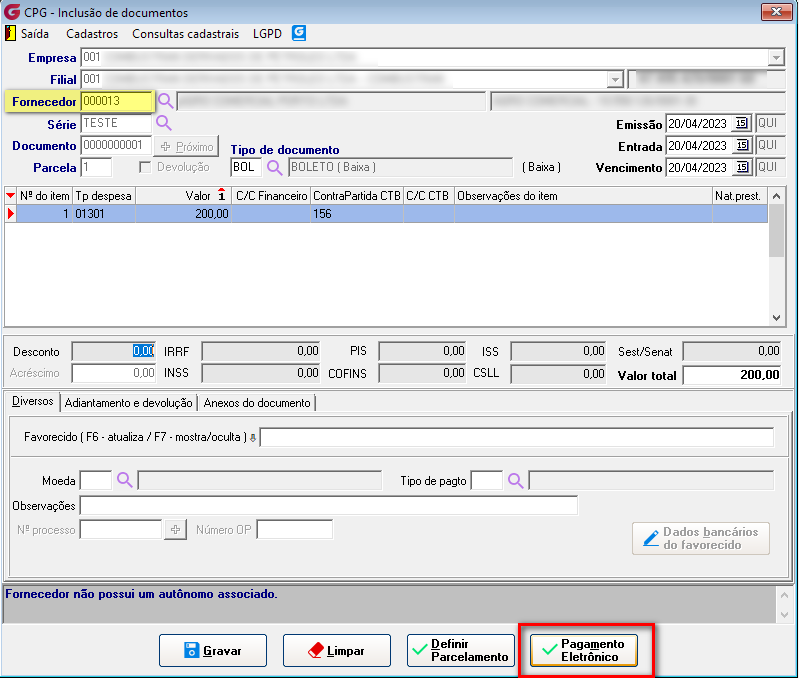Click the Próximo button
The height and width of the screenshot is (678, 799).
tap(187, 146)
